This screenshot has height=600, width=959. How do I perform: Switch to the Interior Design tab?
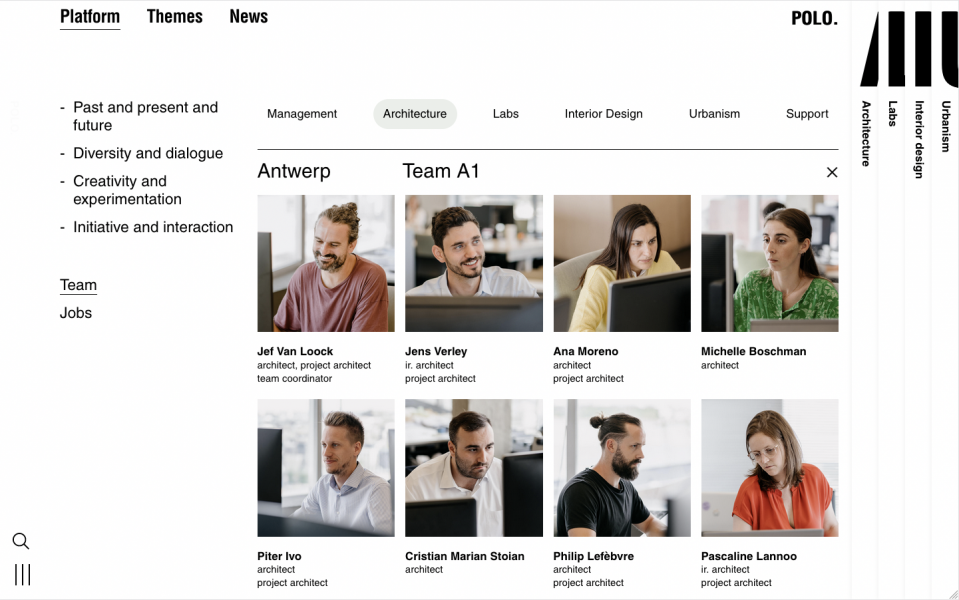click(604, 114)
